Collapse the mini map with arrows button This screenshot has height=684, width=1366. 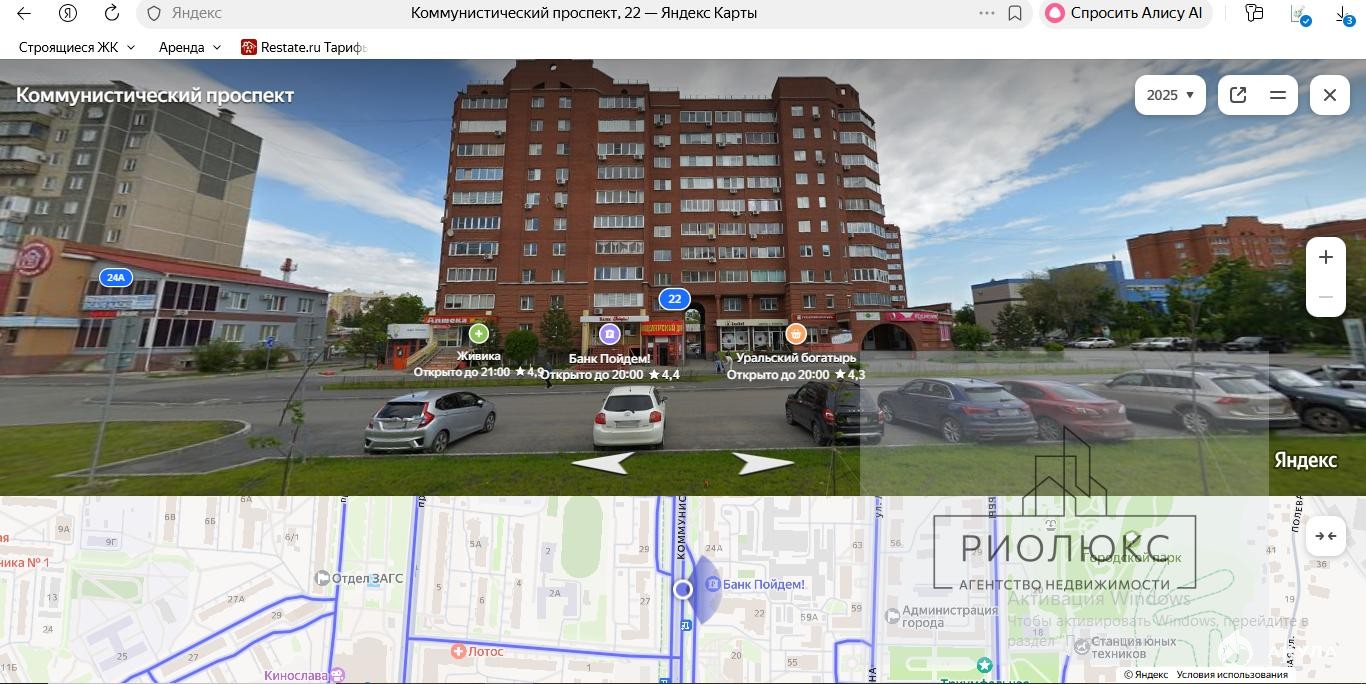point(1325,536)
